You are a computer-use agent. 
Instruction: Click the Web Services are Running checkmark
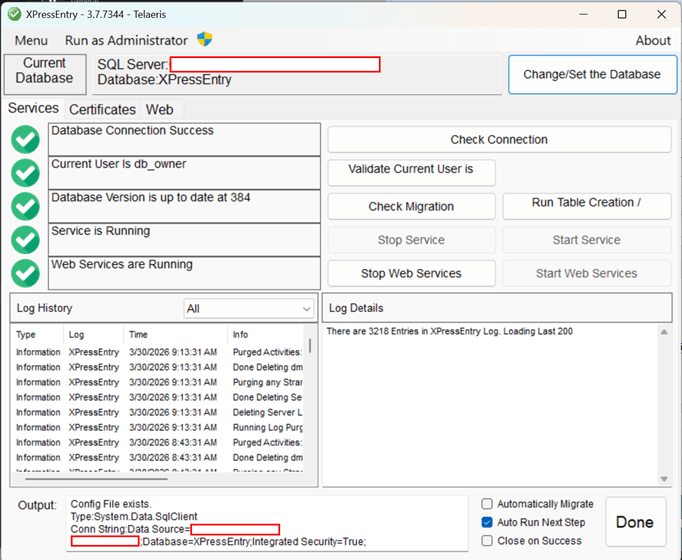[26, 273]
